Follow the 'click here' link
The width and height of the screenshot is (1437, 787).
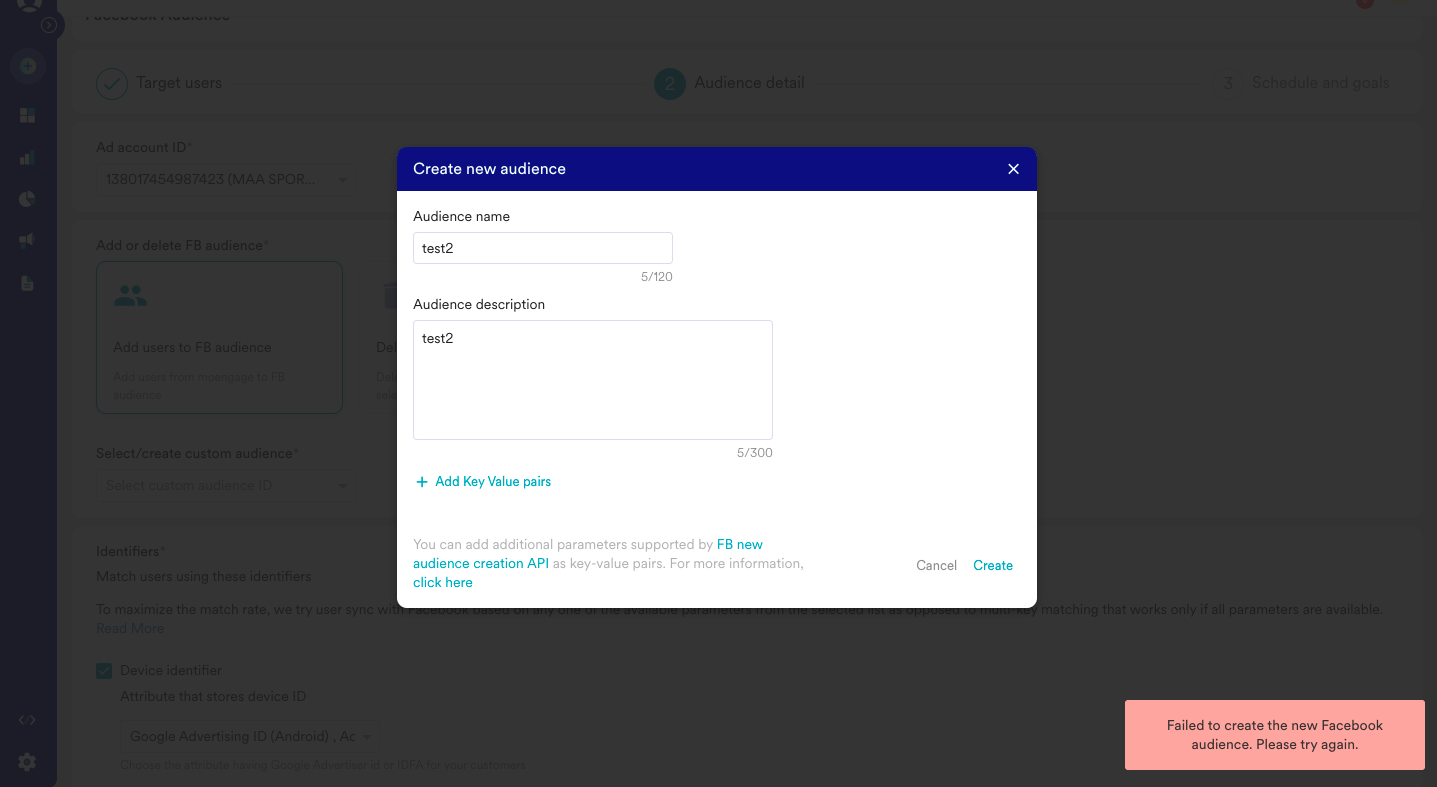click(x=443, y=582)
